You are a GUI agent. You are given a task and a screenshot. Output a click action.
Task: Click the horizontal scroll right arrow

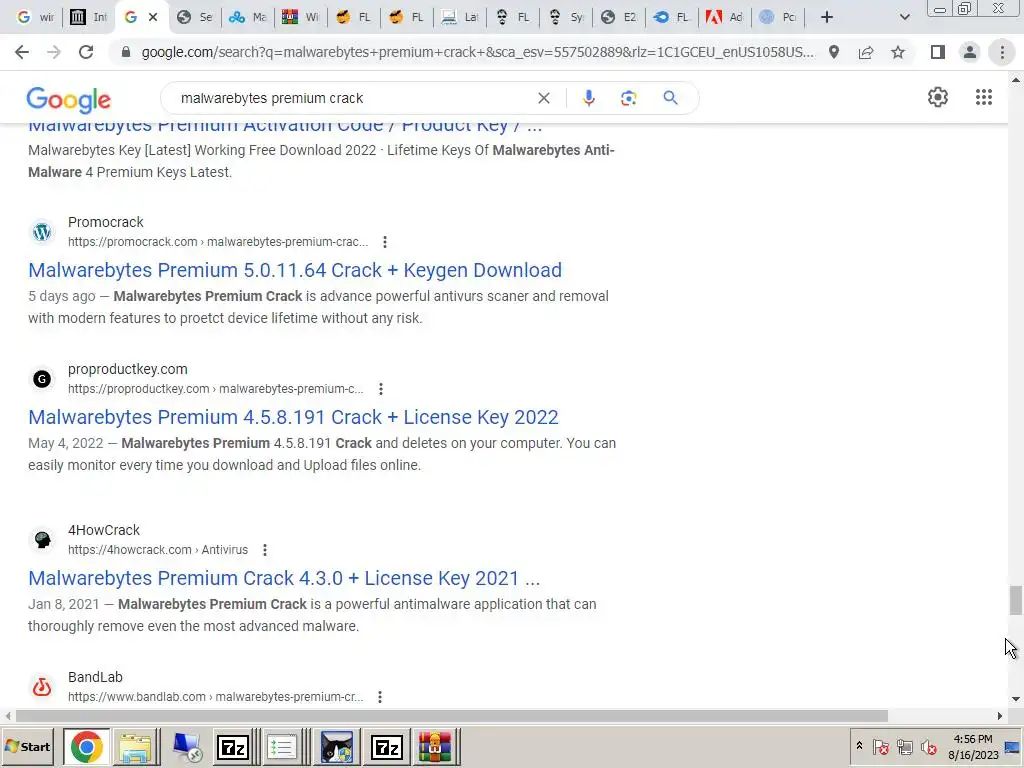click(x=1000, y=716)
